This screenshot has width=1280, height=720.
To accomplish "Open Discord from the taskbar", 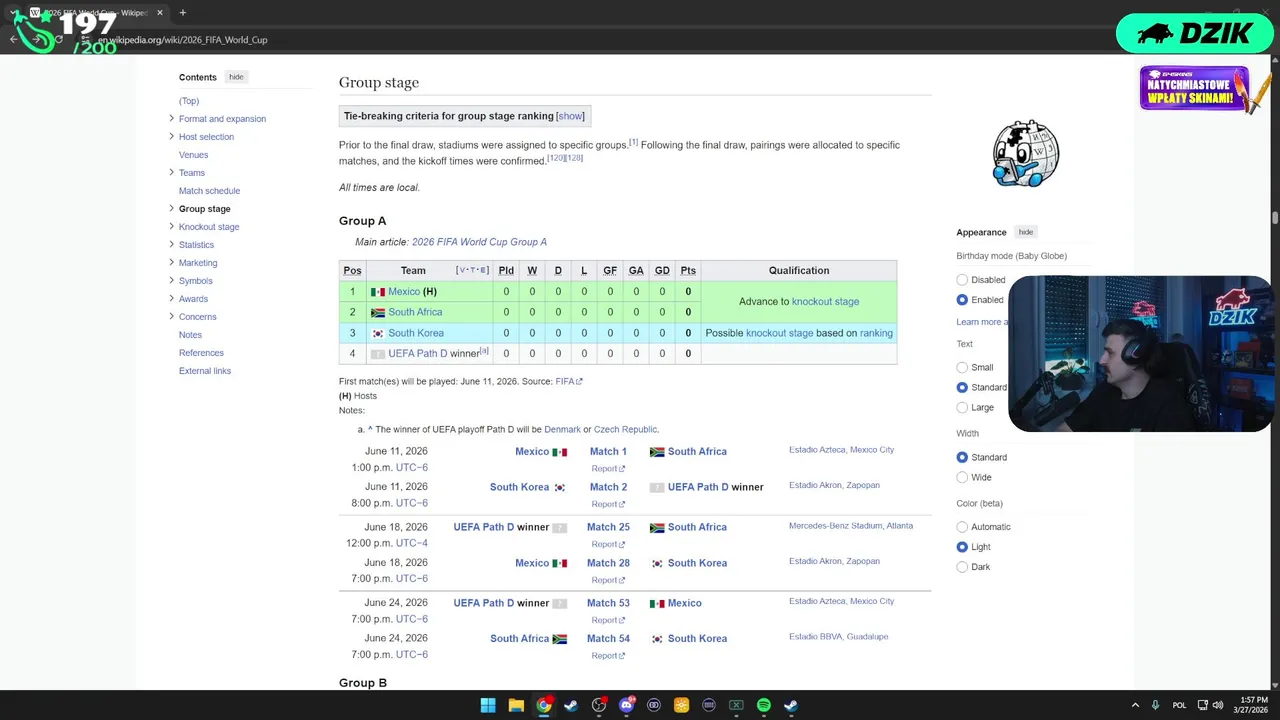I will click(x=626, y=705).
